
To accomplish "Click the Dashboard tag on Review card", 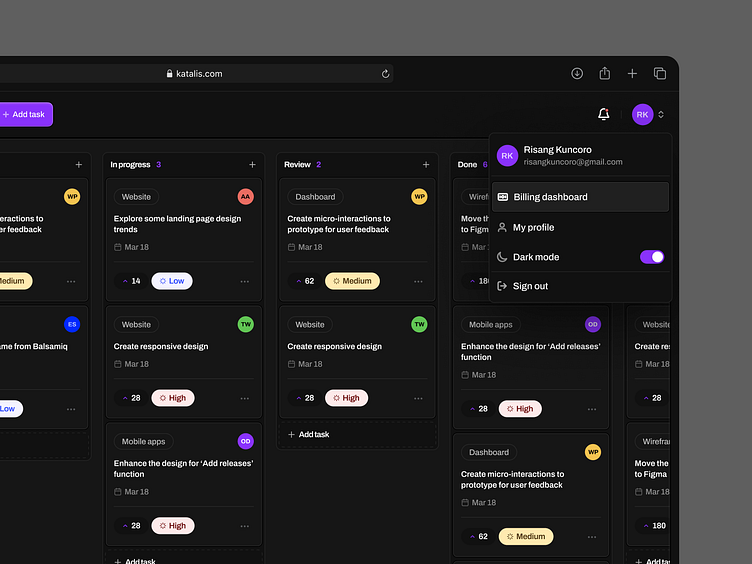I will pyautogui.click(x=315, y=197).
